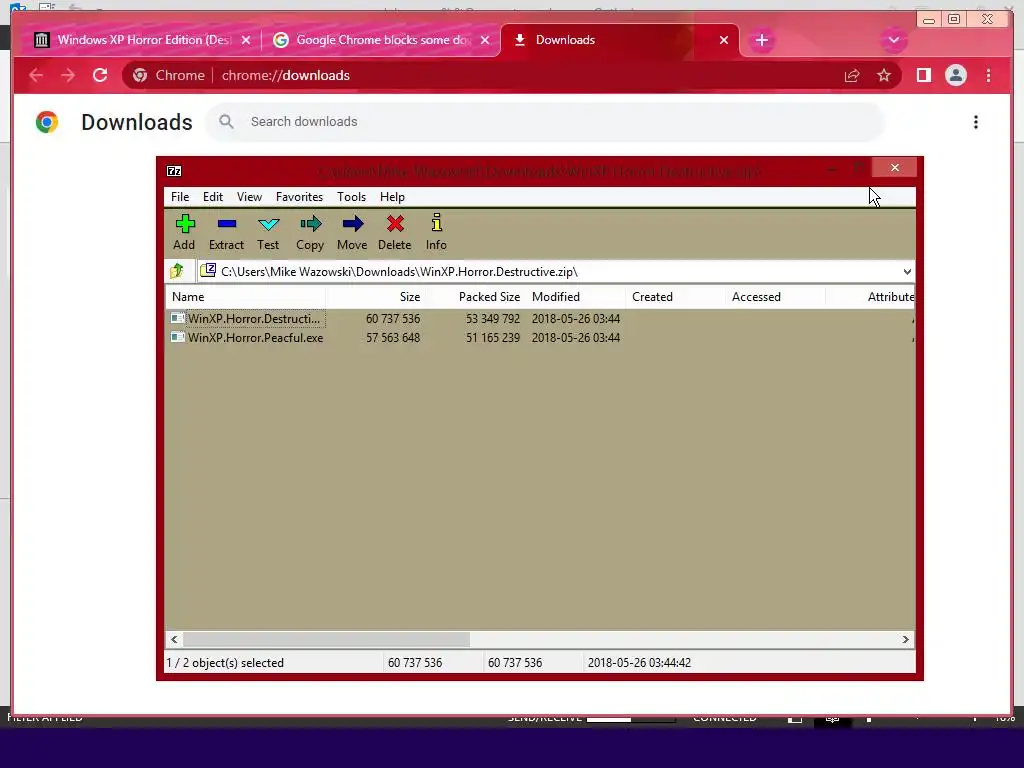Open the Downloads page more actions menu
The image size is (1024, 768).
(976, 122)
